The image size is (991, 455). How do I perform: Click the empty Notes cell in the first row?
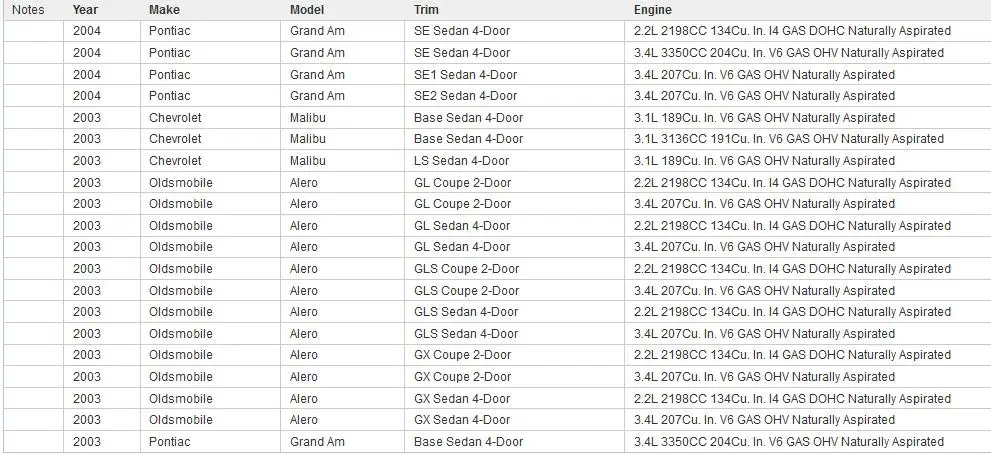(33, 31)
